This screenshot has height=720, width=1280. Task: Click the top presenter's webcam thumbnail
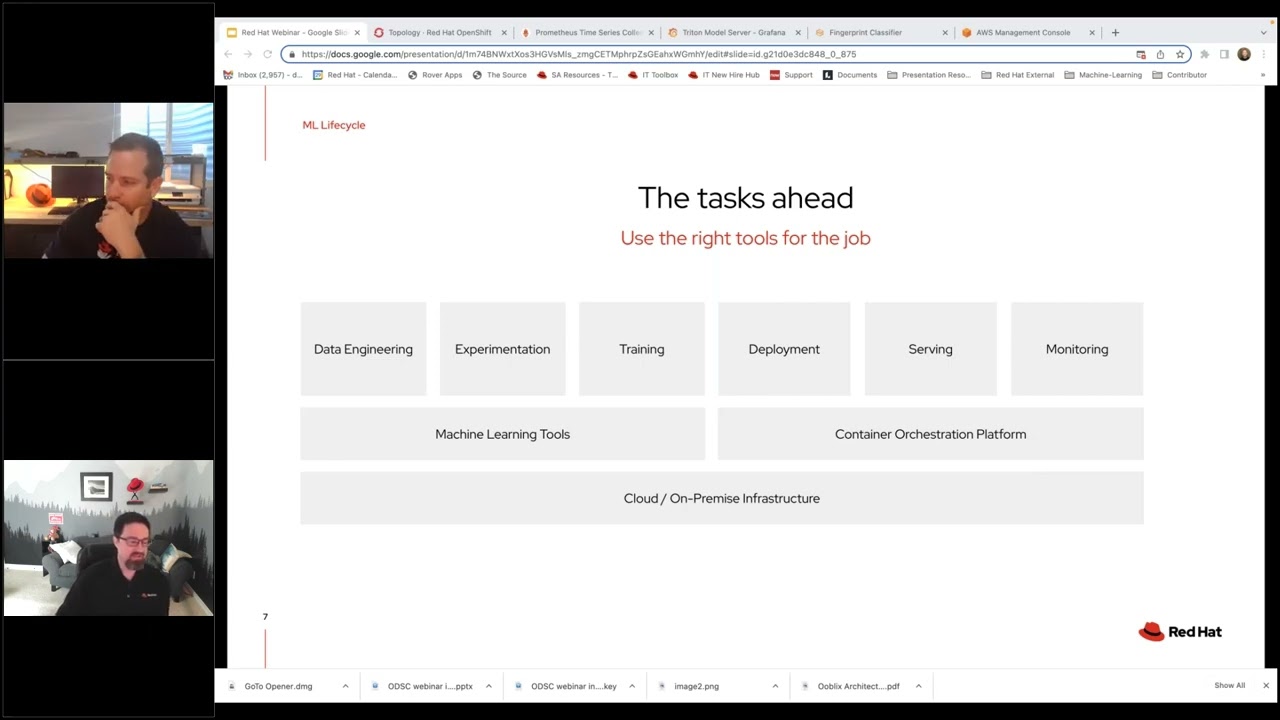click(x=108, y=181)
